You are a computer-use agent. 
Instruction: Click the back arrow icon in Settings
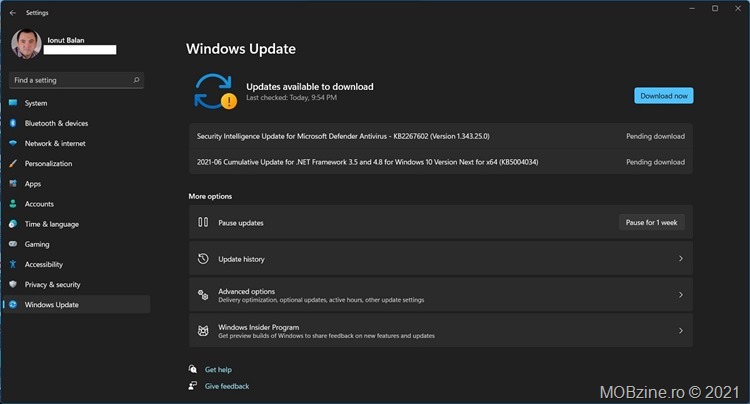[x=13, y=13]
